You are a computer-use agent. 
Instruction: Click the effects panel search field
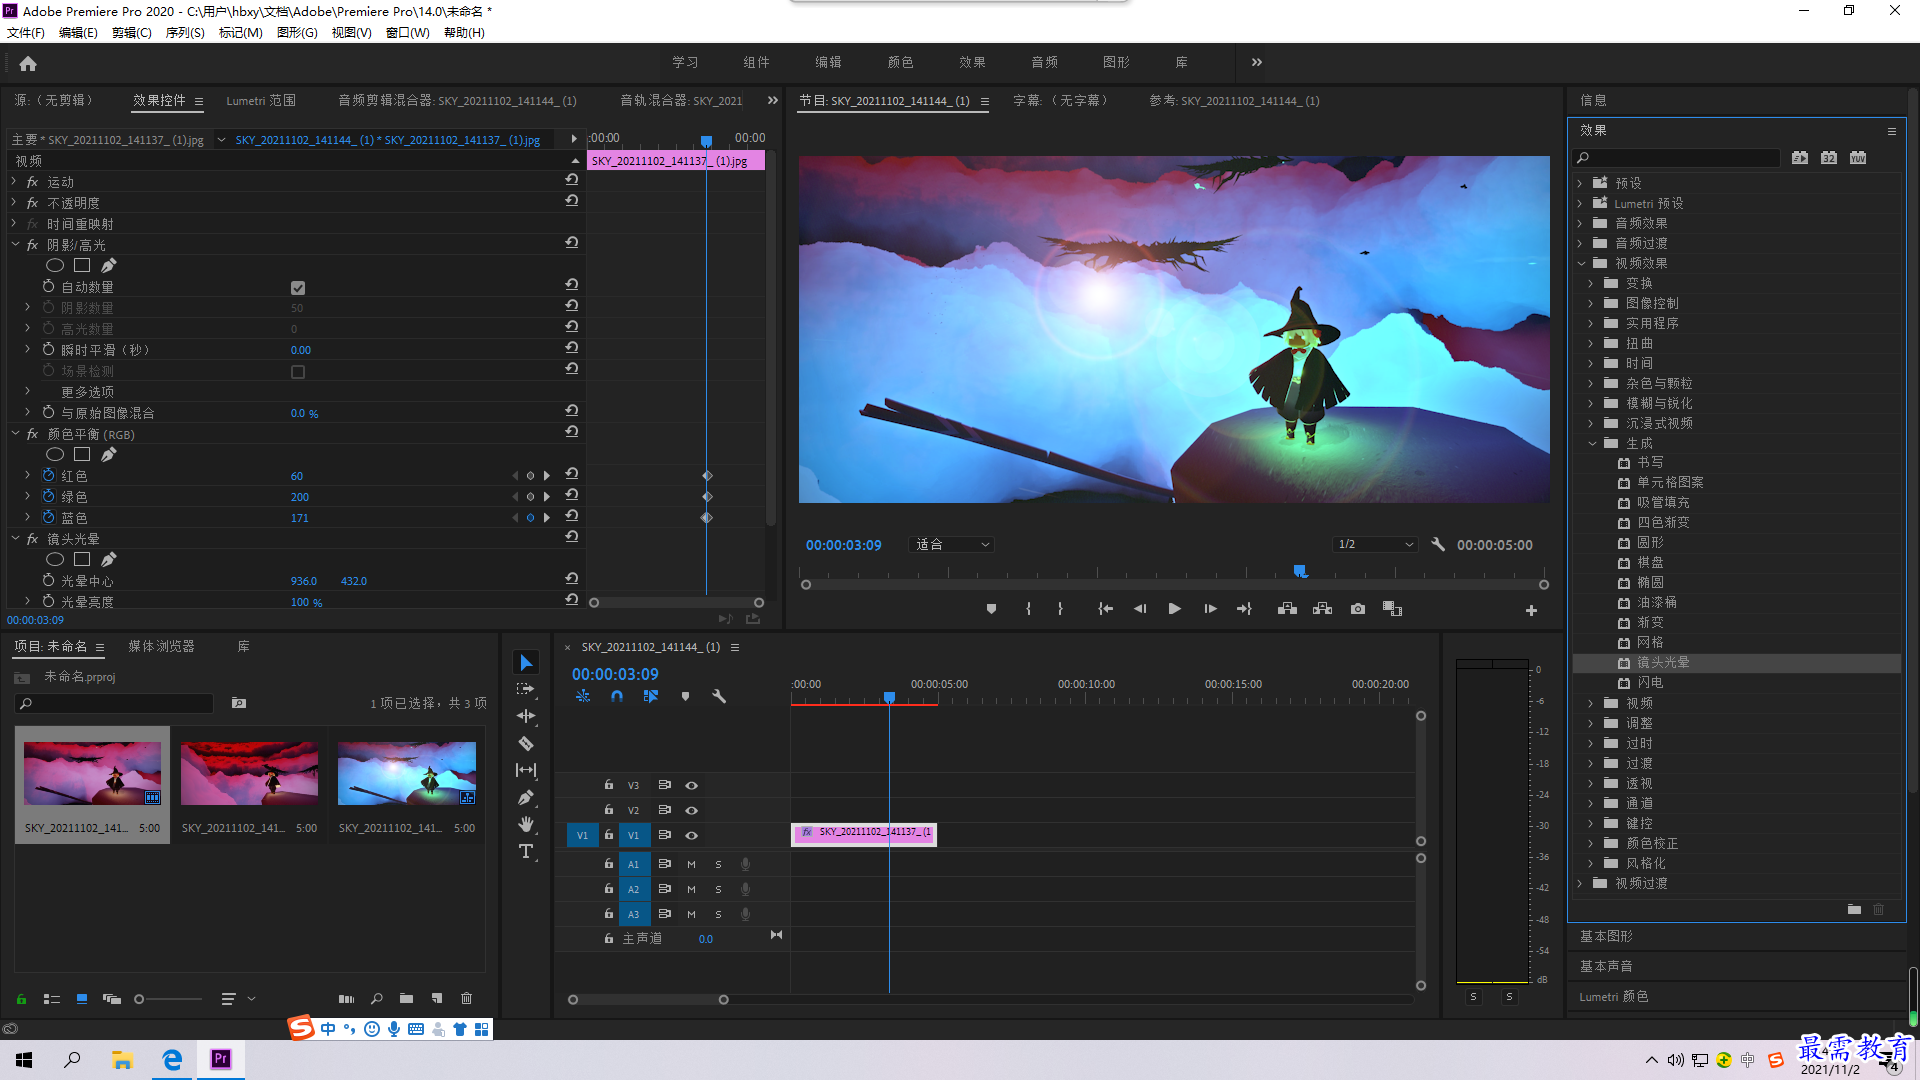[x=1676, y=158]
